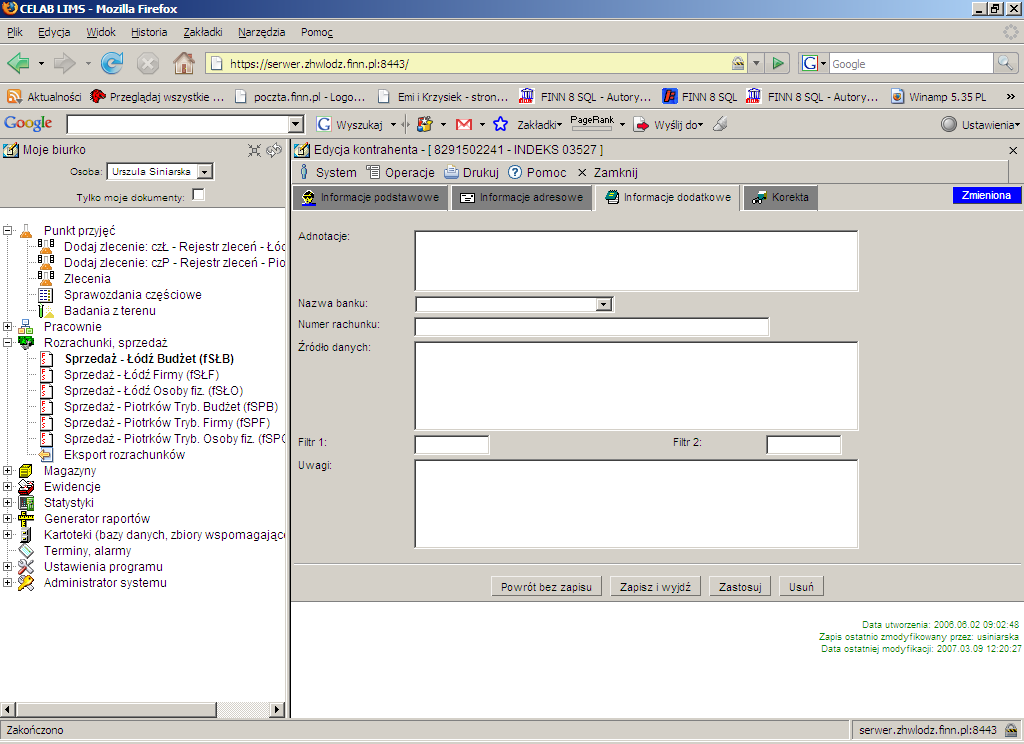Open the Winamp 5.35 PL bookmark
The image size is (1024, 744).
tap(939, 97)
